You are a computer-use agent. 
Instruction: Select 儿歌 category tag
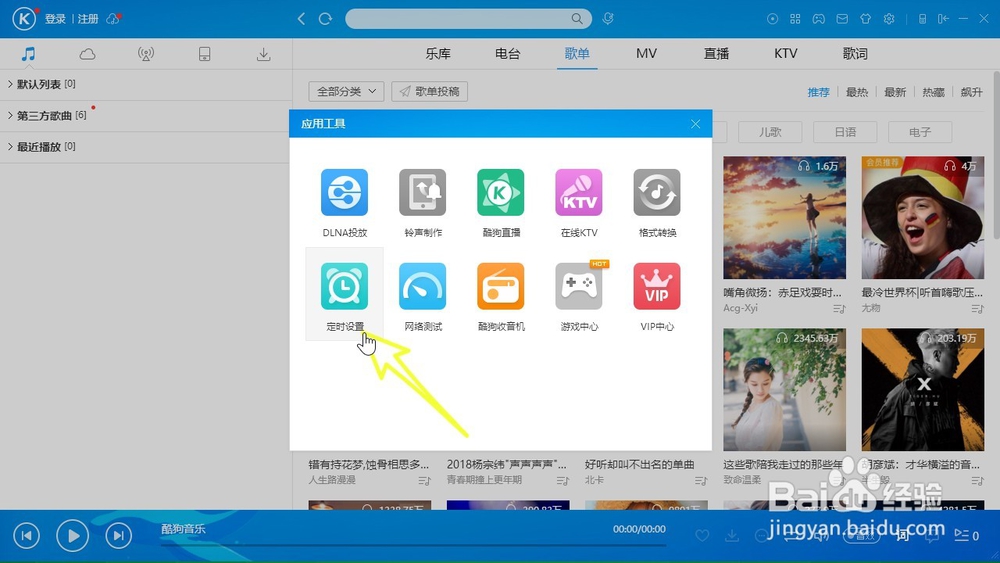tap(770, 132)
